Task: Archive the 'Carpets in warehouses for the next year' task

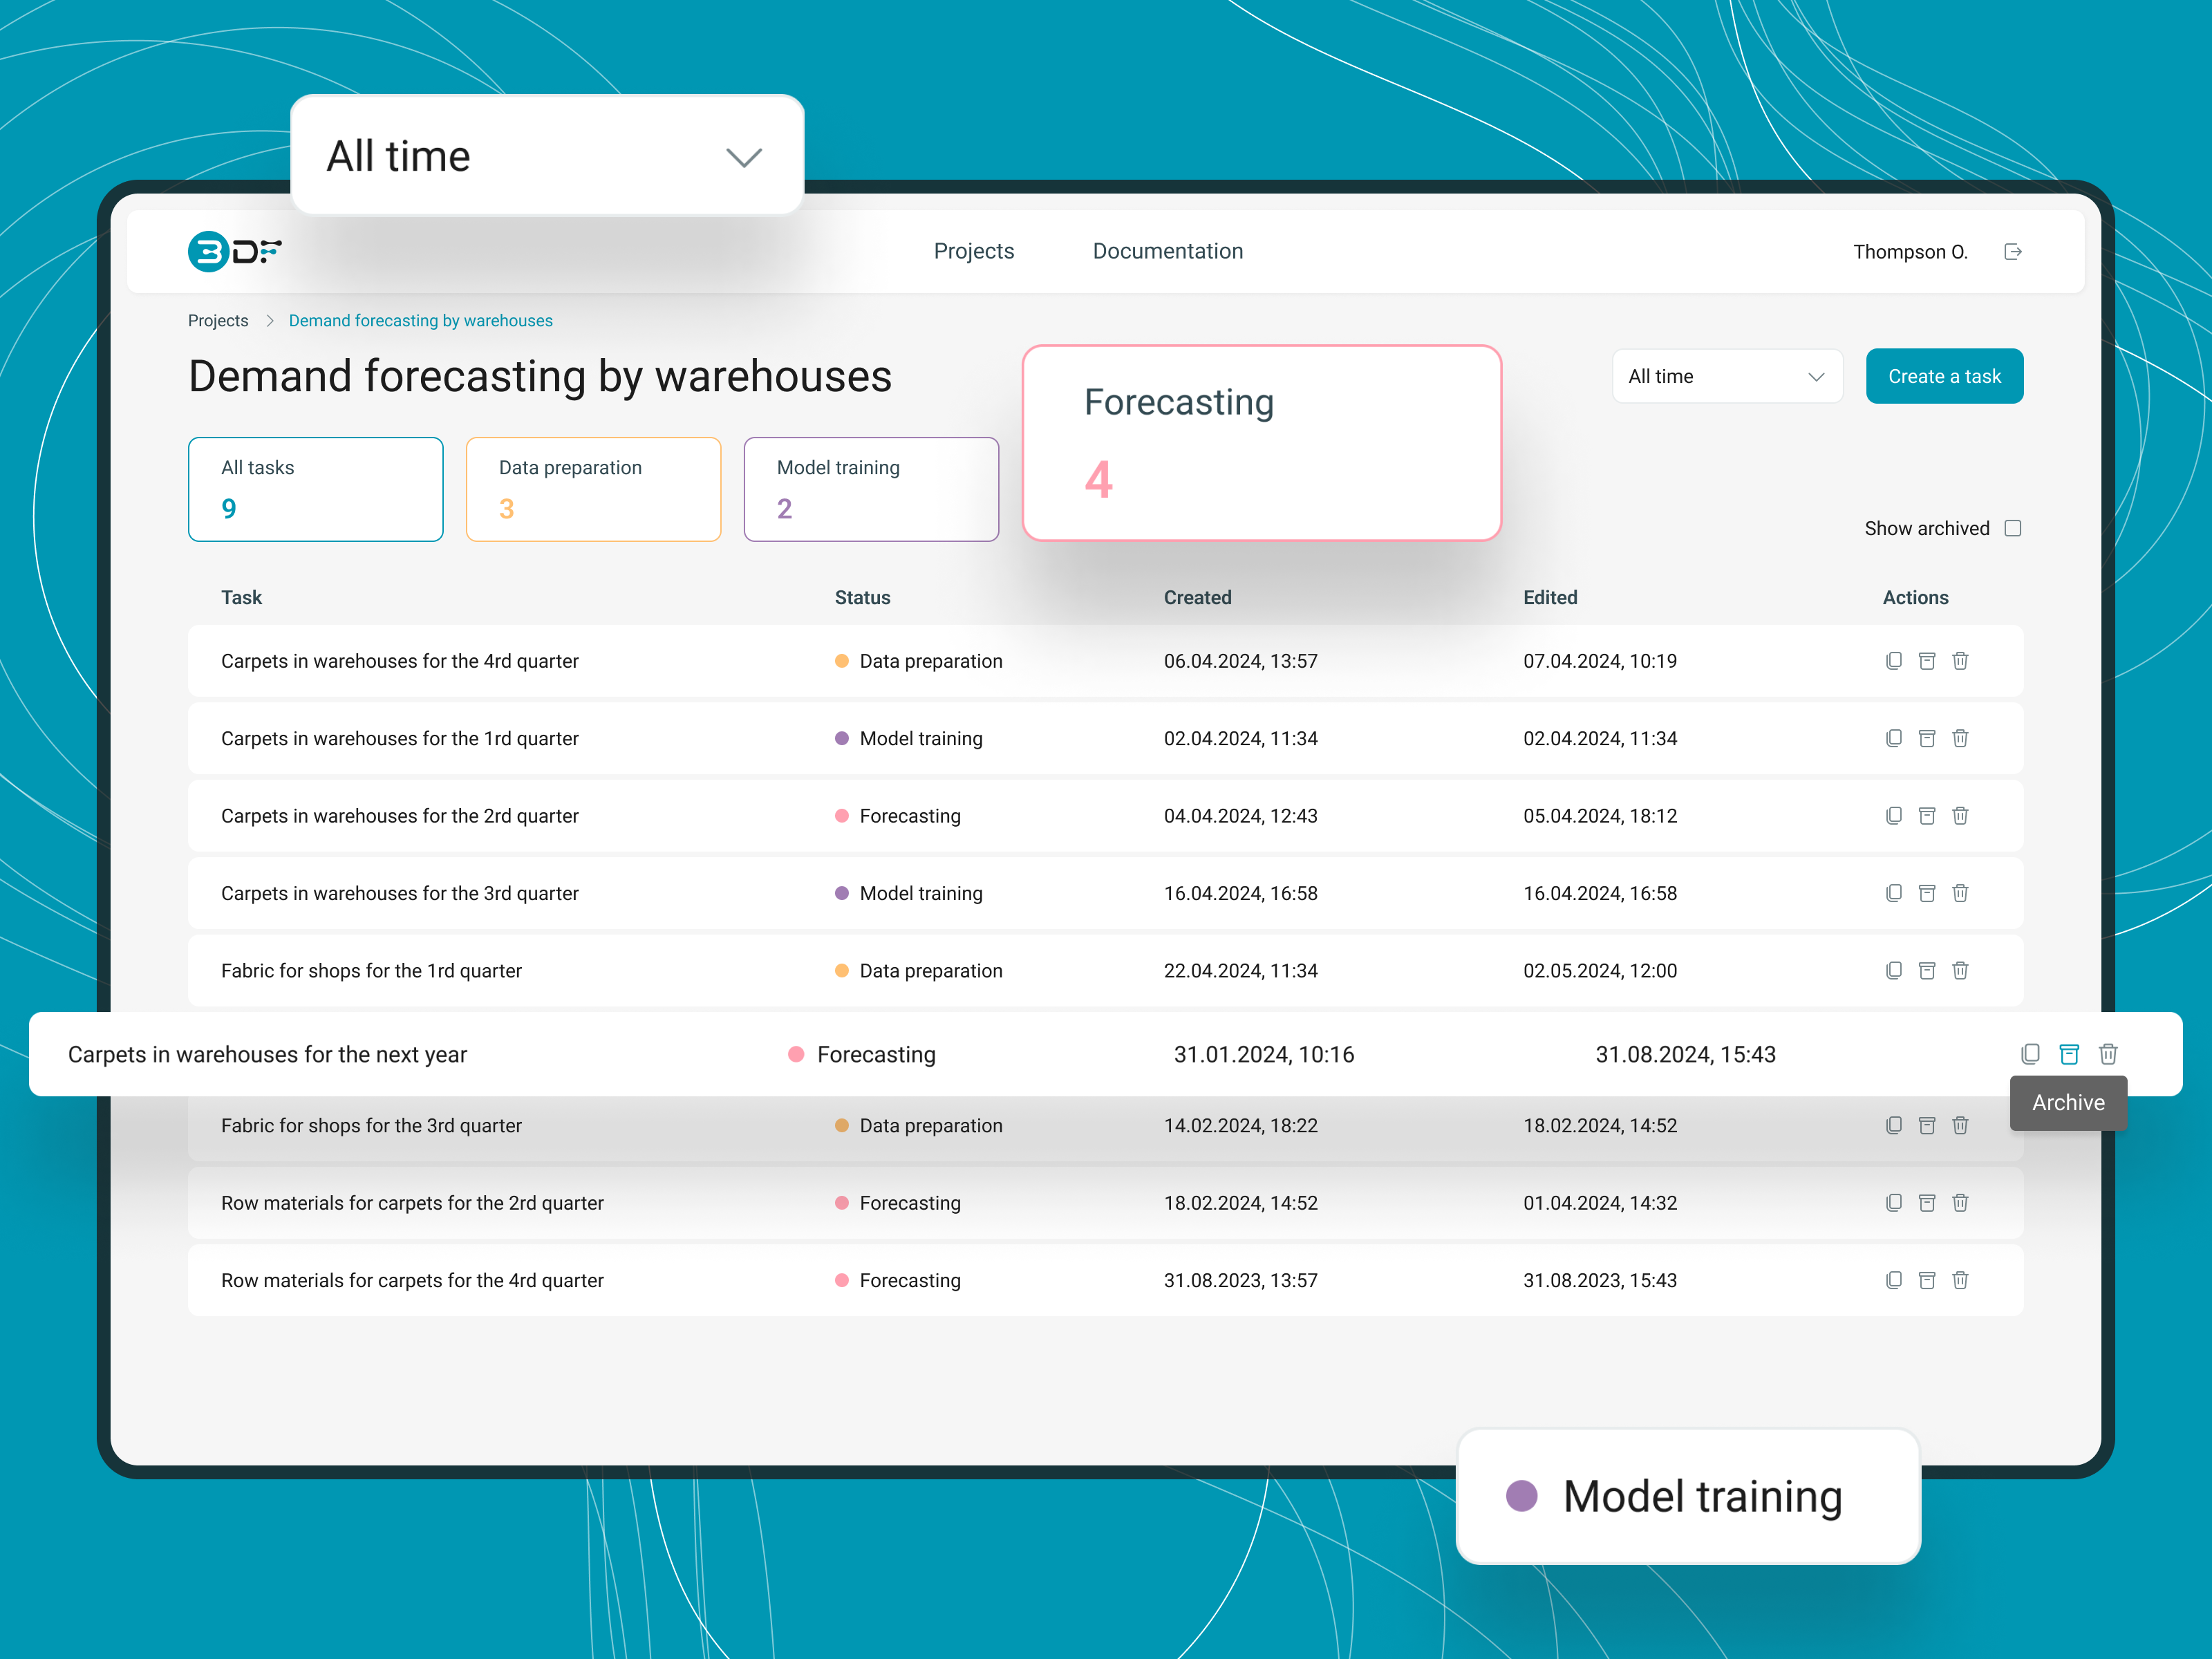Action: click(x=2069, y=1054)
